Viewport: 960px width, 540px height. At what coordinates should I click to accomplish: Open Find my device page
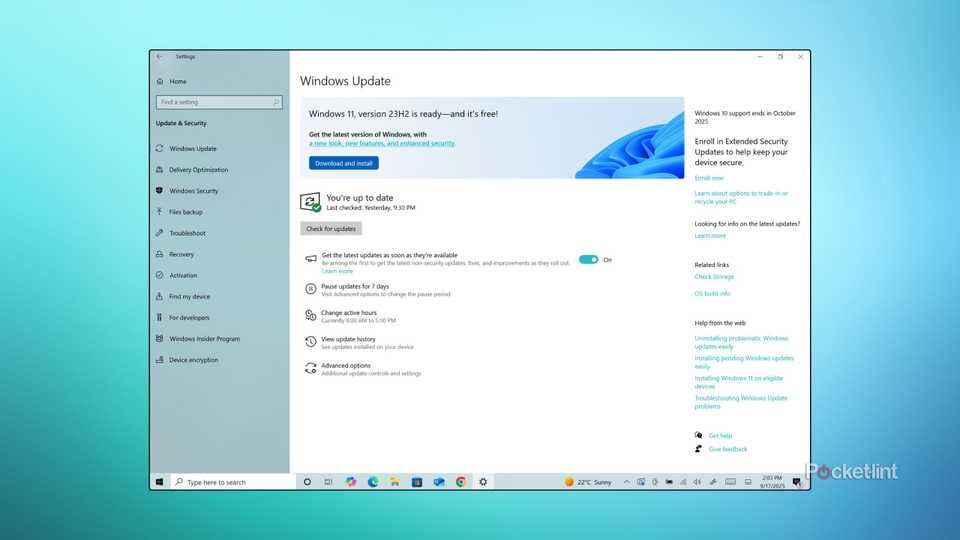[x=189, y=296]
